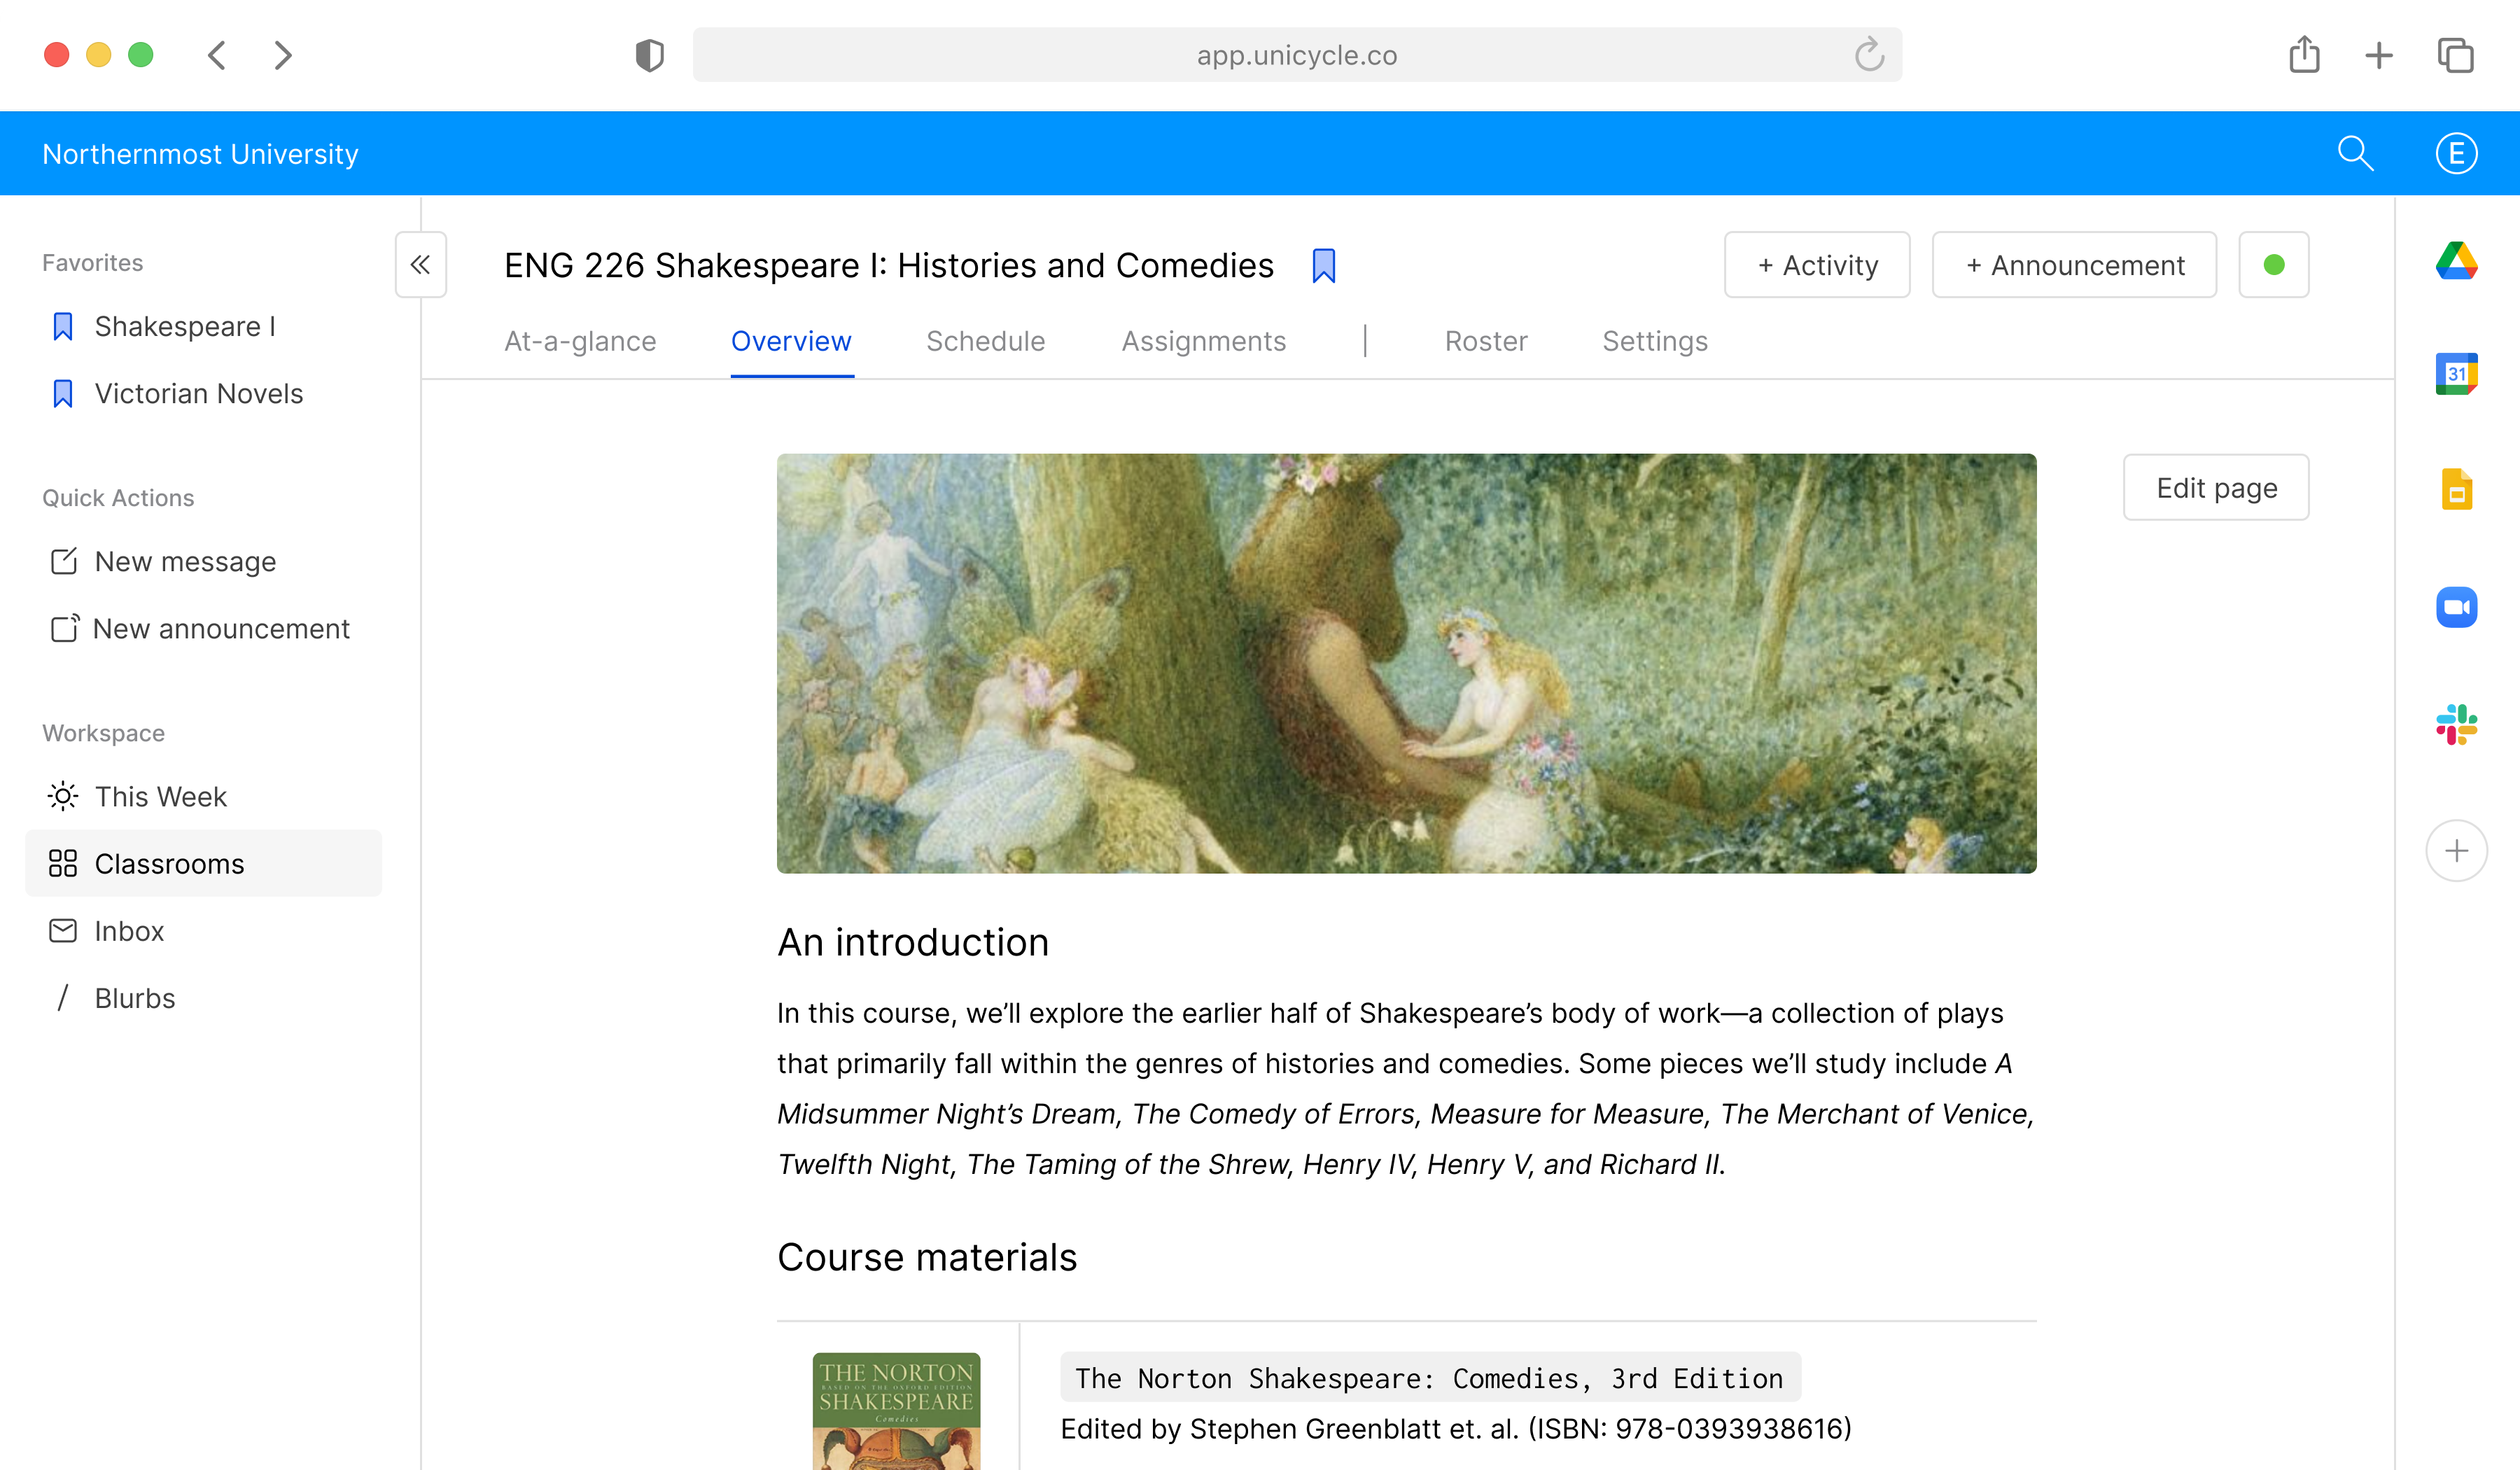
Task: Click the Inbox envelope icon
Action: pyautogui.click(x=63, y=931)
